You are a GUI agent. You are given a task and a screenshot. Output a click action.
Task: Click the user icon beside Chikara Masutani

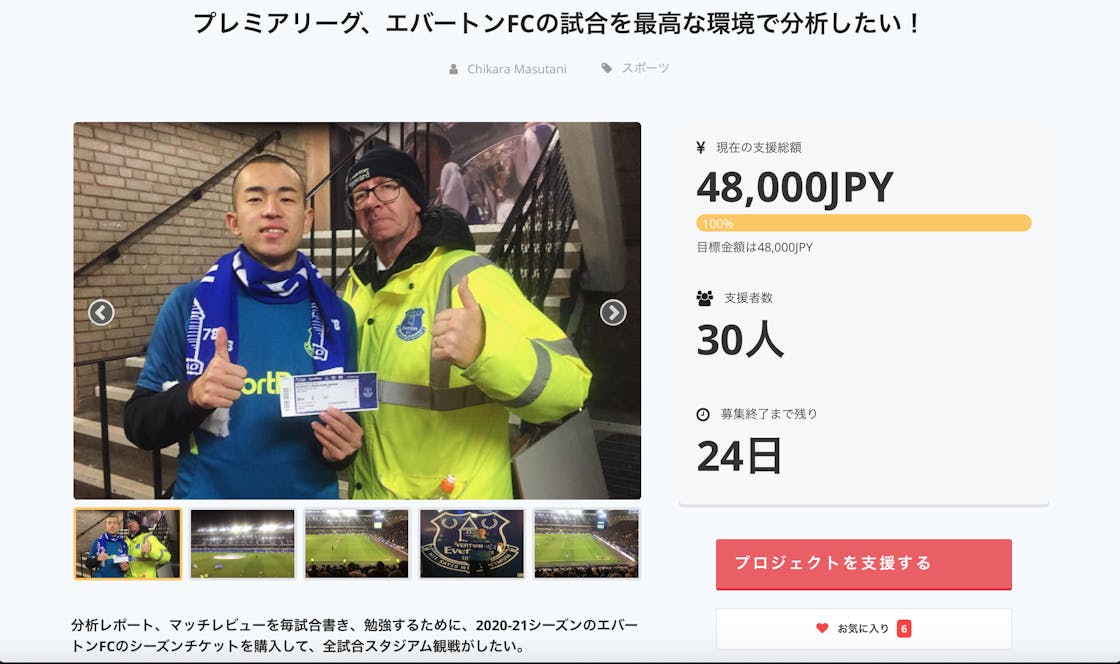[454, 69]
